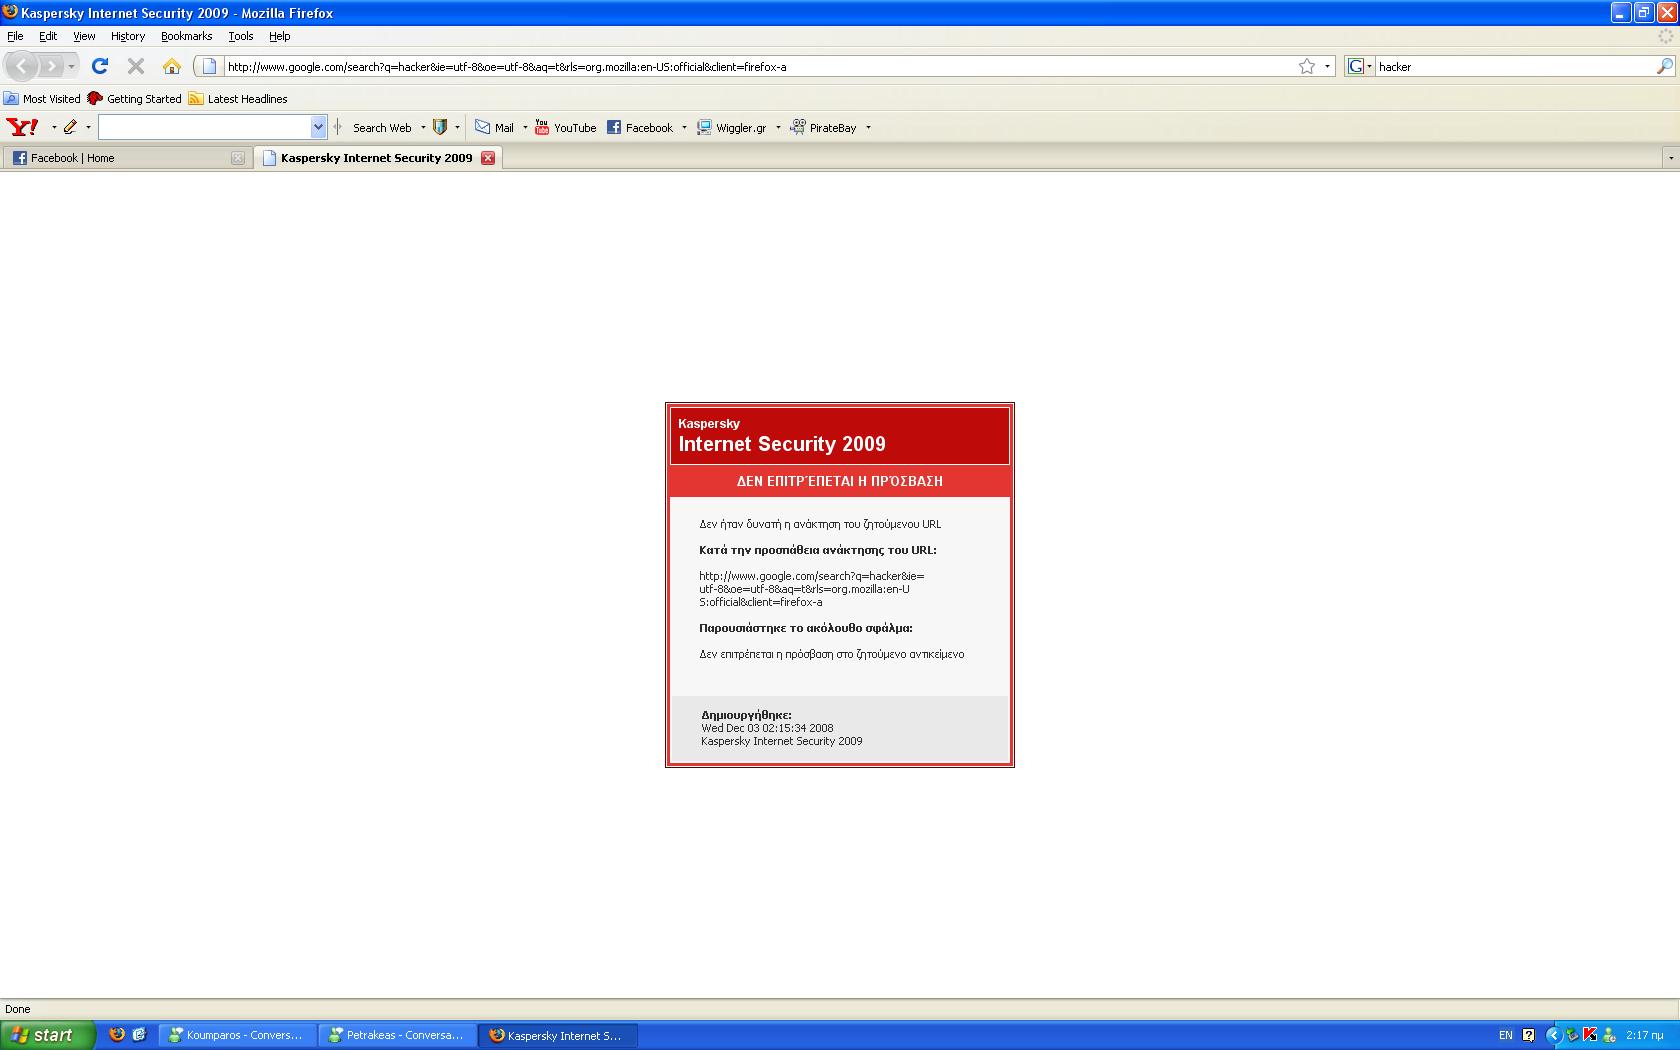Open the Windows start menu
This screenshot has width=1680, height=1050.
coord(48,1035)
